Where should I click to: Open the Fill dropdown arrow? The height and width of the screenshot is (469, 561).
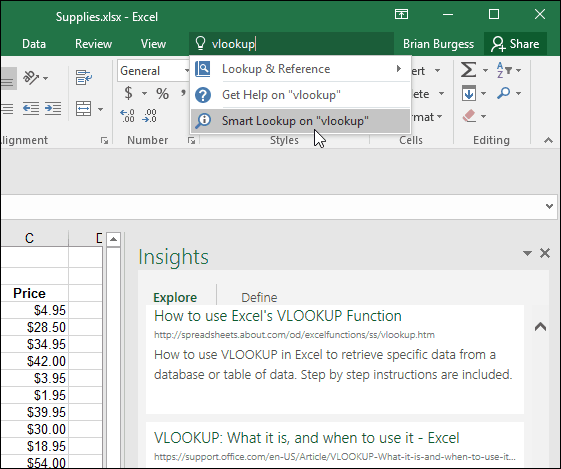click(x=483, y=93)
